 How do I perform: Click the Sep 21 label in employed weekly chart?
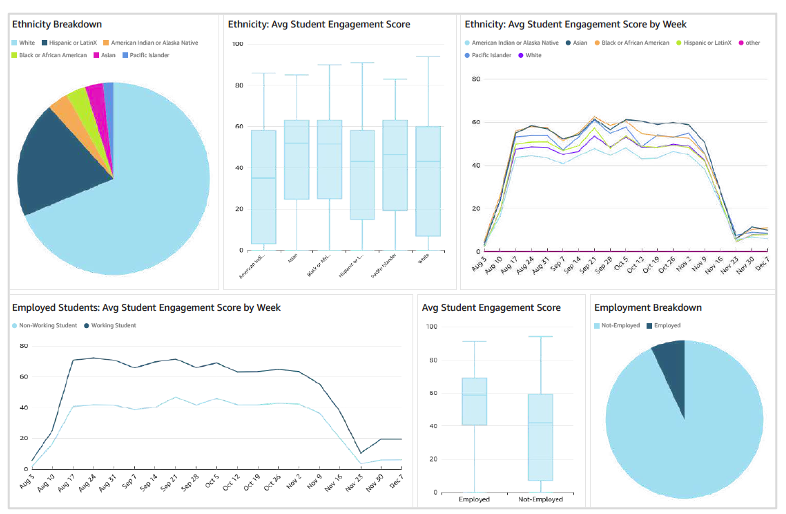[x=169, y=482]
